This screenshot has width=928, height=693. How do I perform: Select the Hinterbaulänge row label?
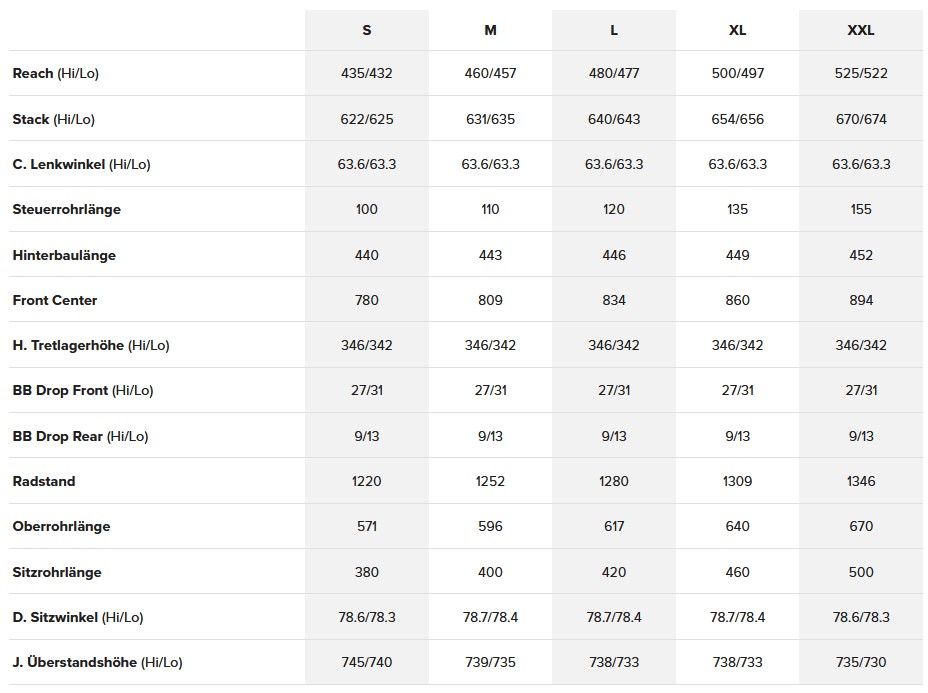point(64,255)
